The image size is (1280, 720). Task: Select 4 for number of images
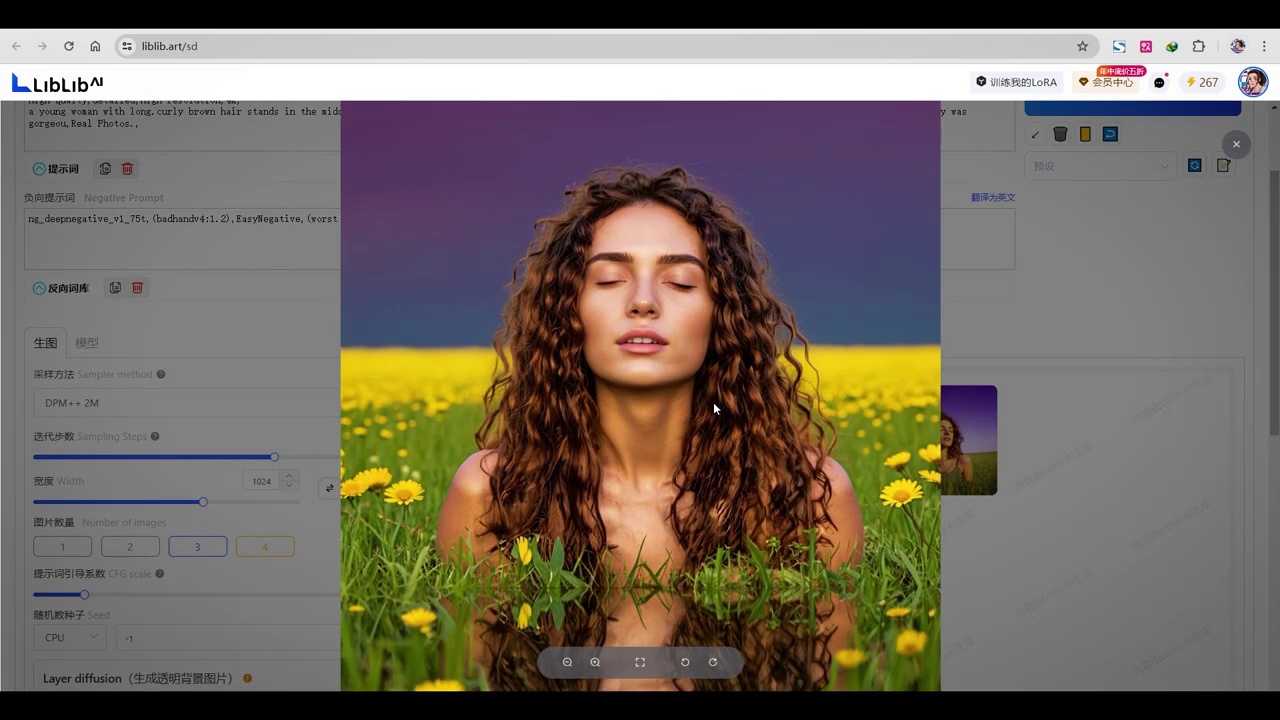tap(265, 547)
